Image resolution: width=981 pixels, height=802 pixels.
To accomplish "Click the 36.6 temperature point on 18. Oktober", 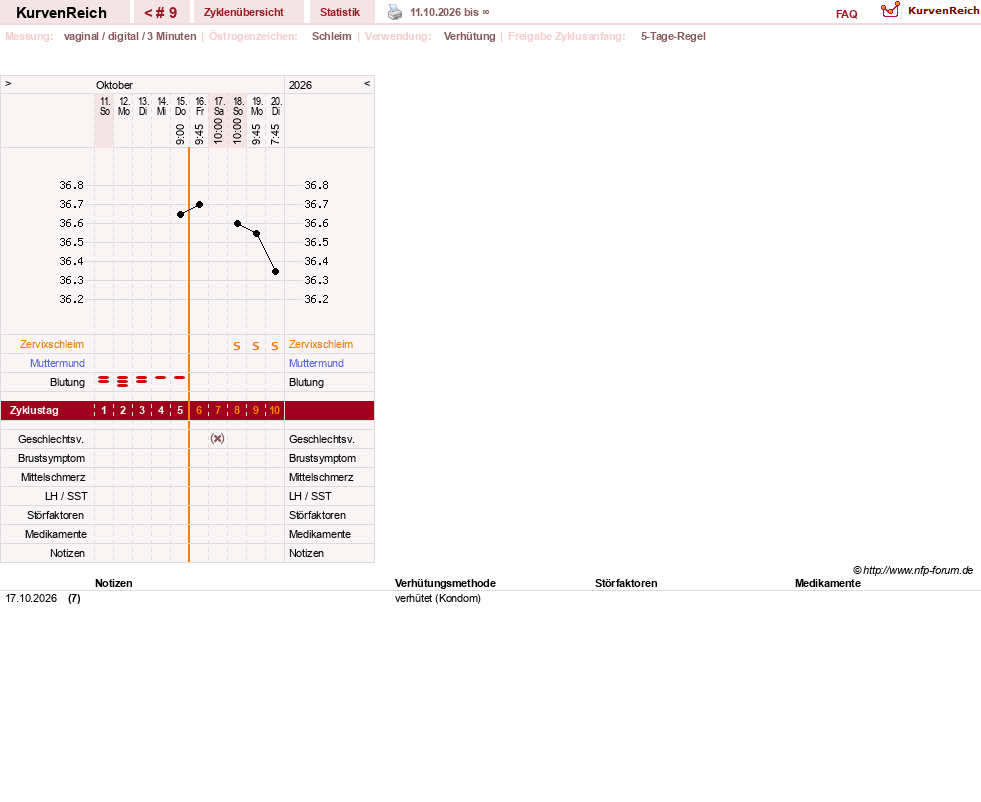I will pyautogui.click(x=237, y=223).
